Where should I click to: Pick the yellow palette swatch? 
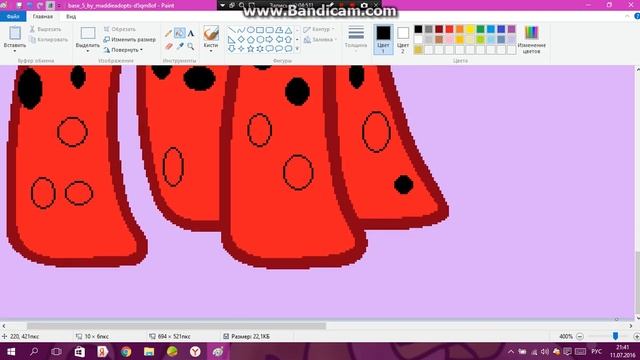click(470, 29)
